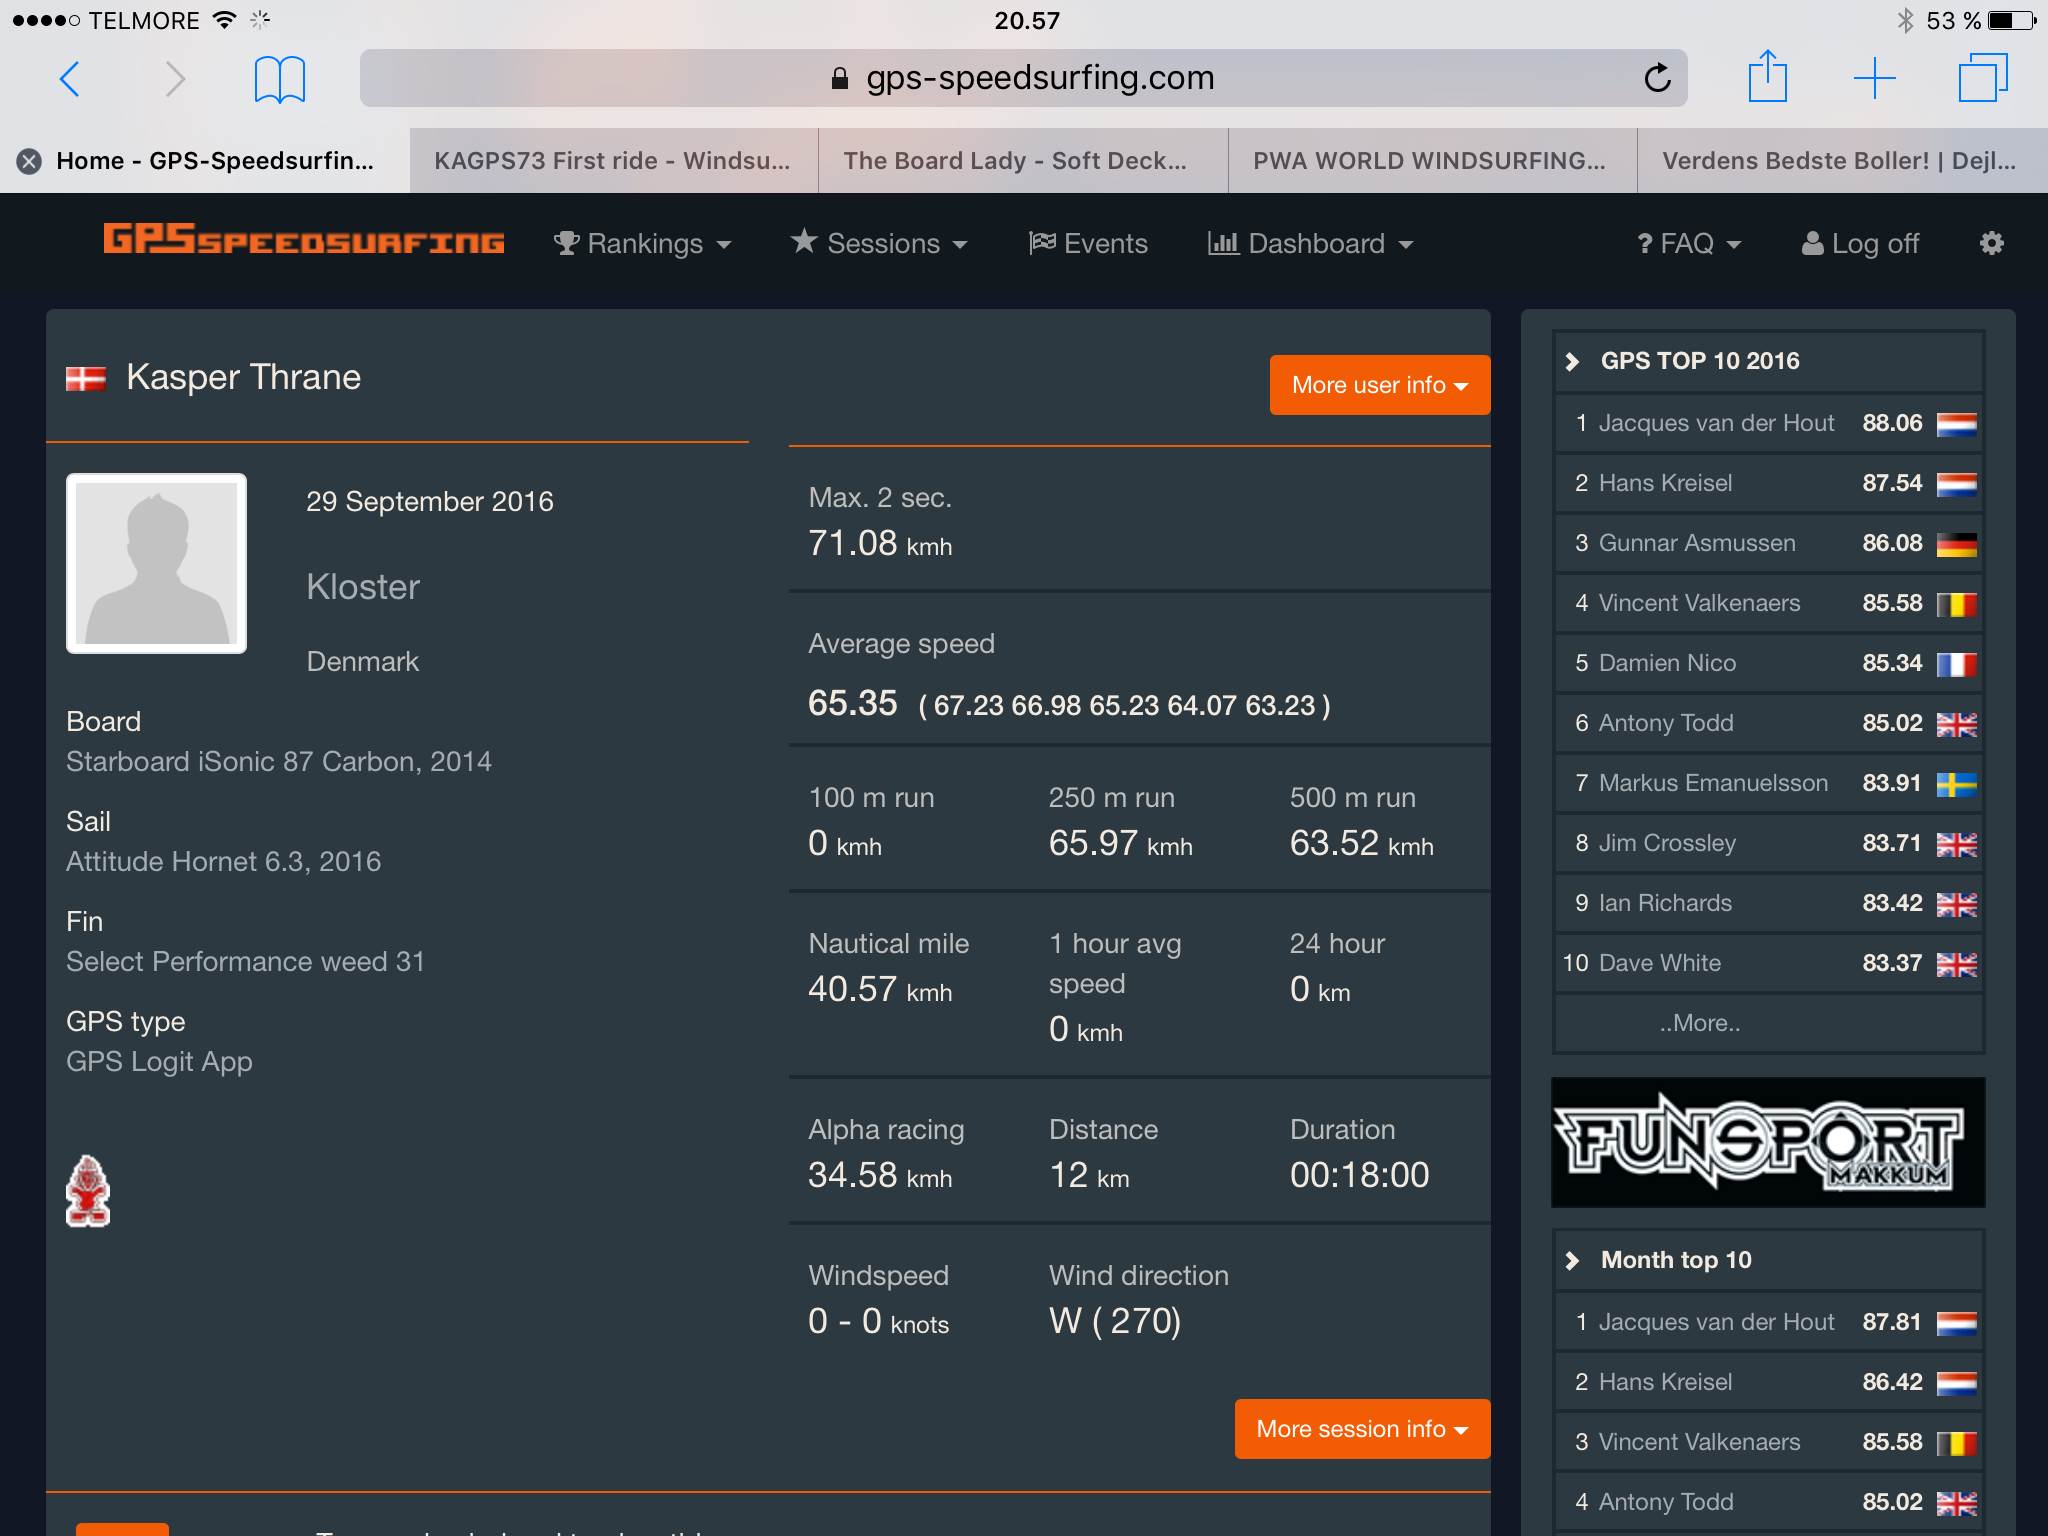Click the red team badge icon
This screenshot has height=1536, width=2048.
[88, 1190]
